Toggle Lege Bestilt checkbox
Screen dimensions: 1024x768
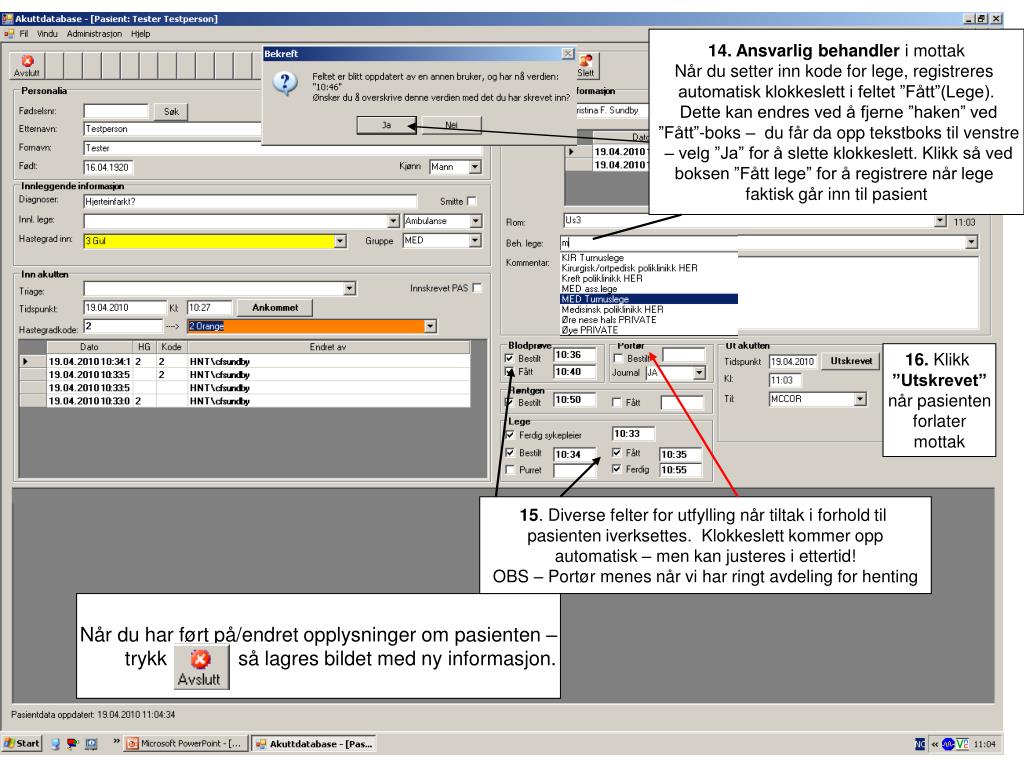510,452
